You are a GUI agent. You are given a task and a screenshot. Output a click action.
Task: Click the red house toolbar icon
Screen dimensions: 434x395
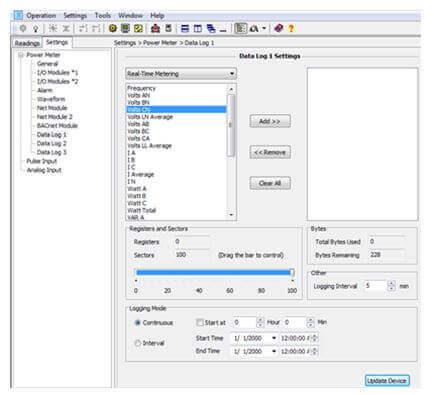(x=155, y=29)
